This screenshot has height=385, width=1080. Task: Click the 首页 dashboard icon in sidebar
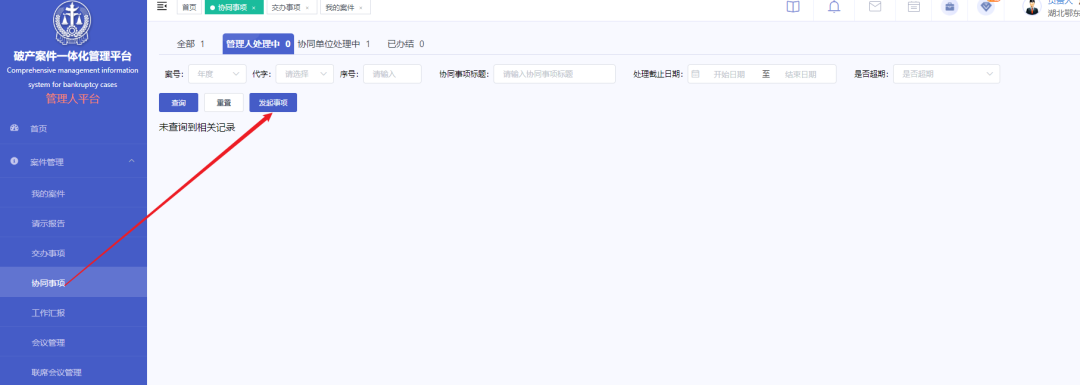14,128
